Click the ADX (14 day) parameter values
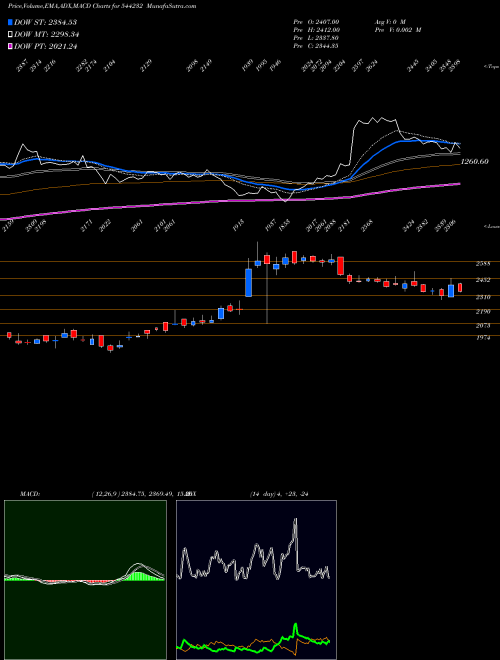The height and width of the screenshot is (660, 500). (x=279, y=494)
